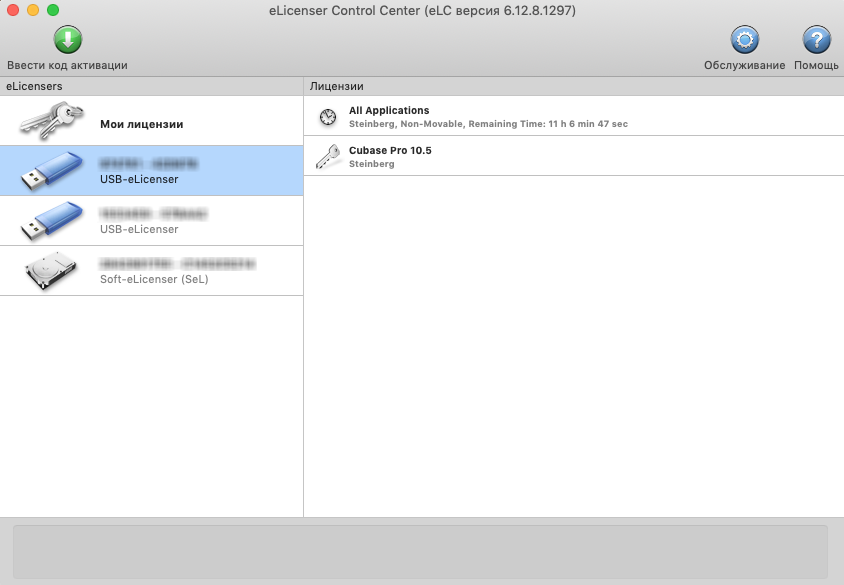
Task: Select the keys icon for Мои лицензии
Action: coord(52,121)
